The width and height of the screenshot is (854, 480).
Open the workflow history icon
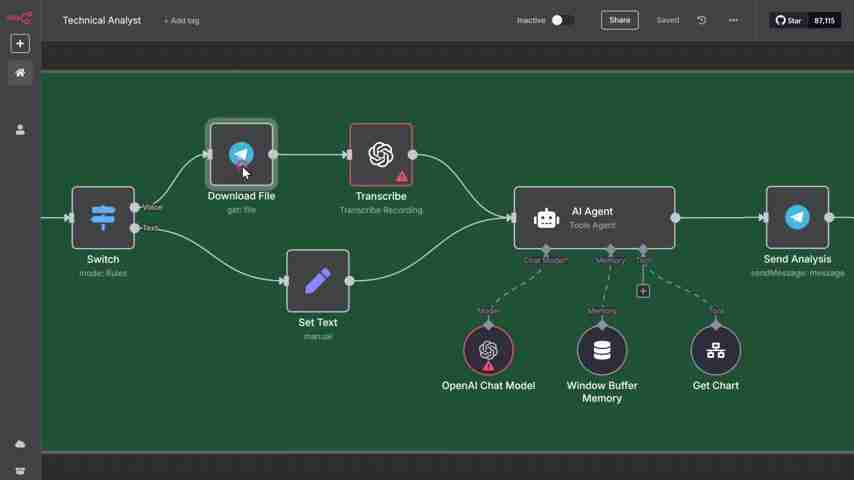click(x=701, y=20)
